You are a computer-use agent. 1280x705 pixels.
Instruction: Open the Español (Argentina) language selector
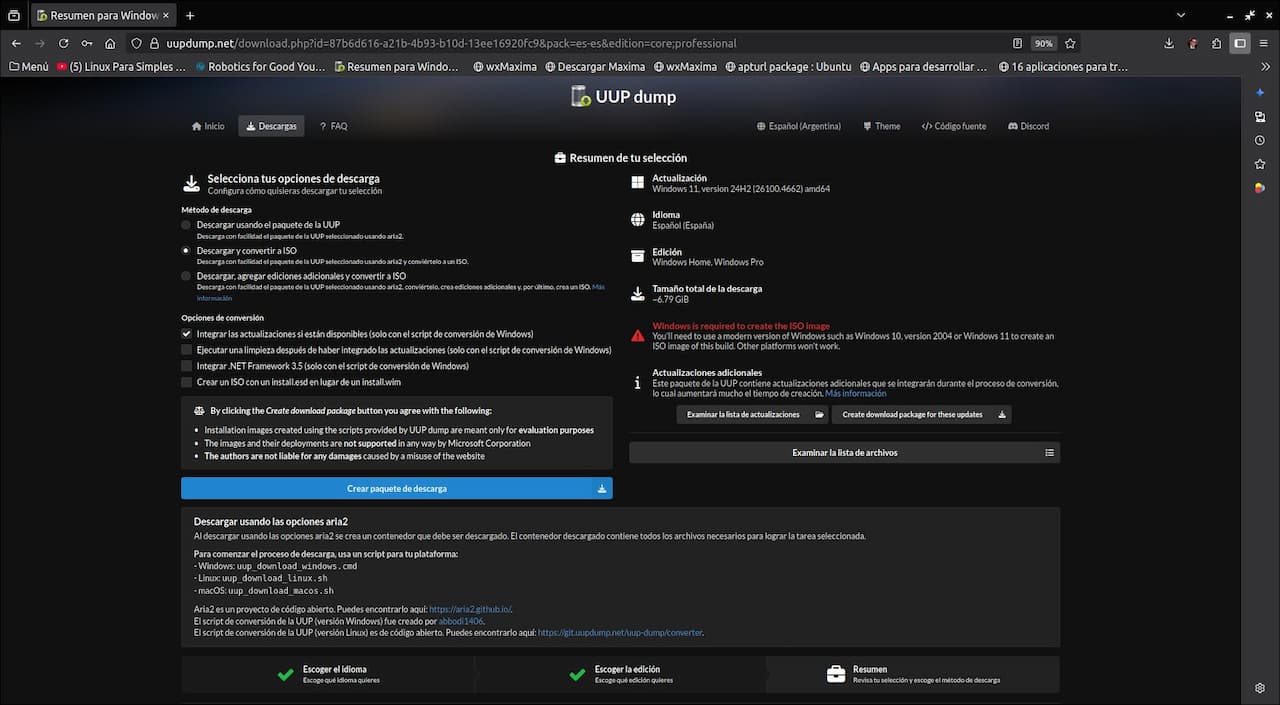tap(798, 127)
